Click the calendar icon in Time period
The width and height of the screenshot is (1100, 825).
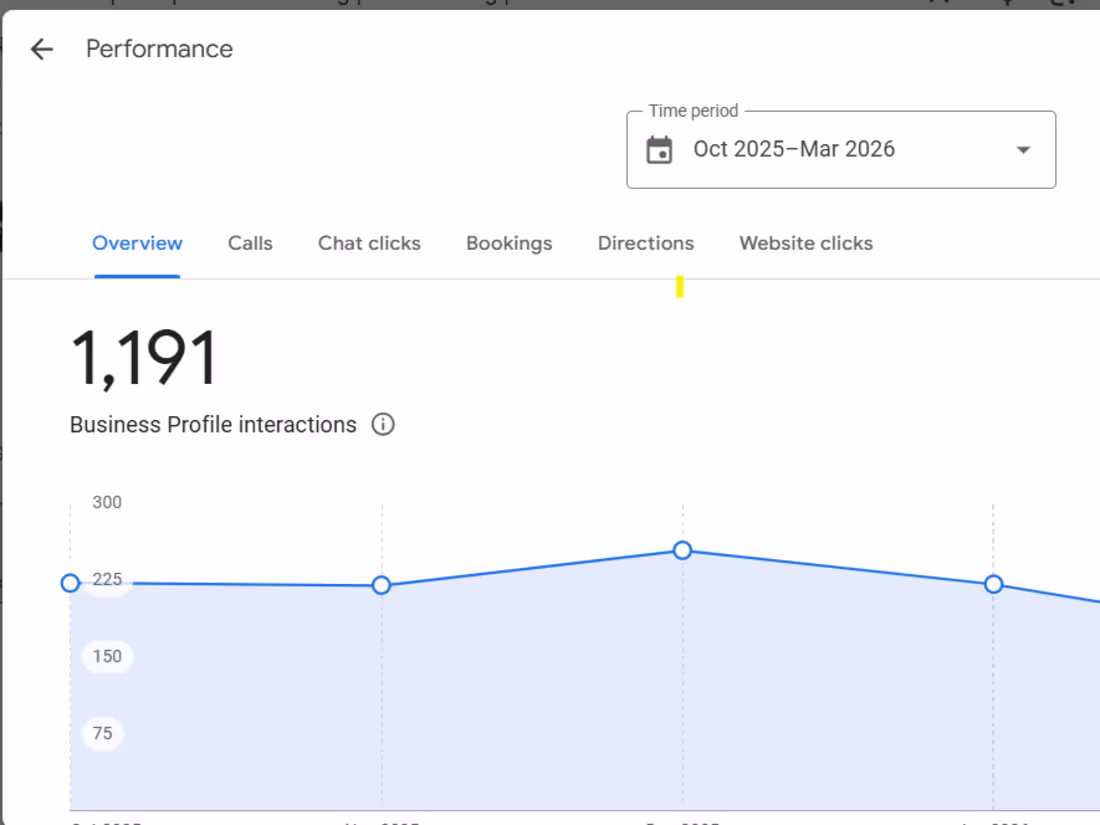(659, 150)
